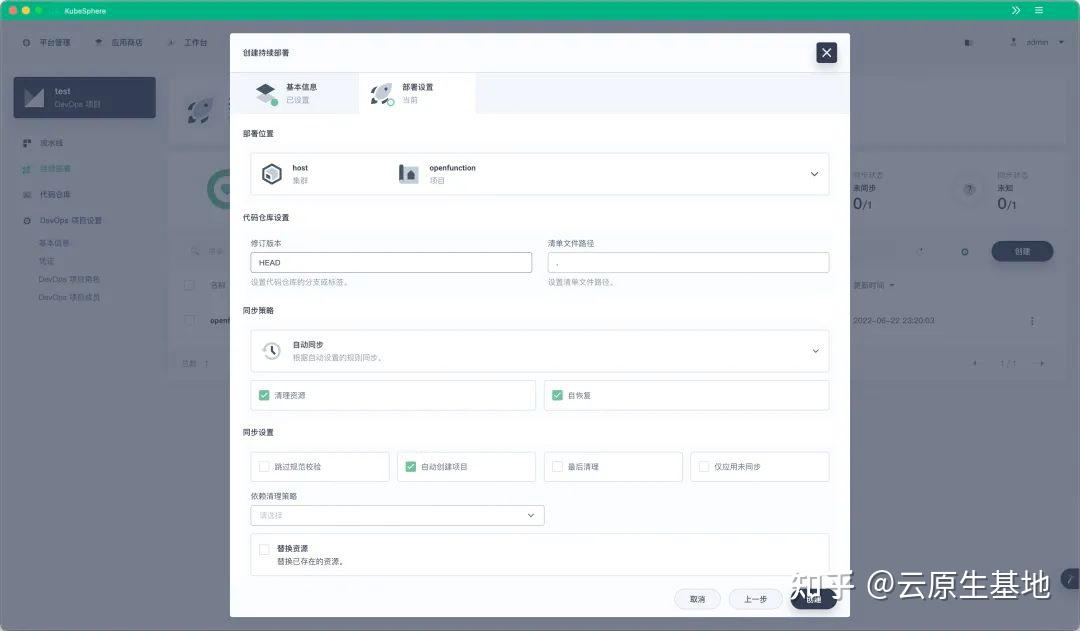This screenshot has height=631, width=1080.
Task: Click the 修订版本 HEAD input field
Action: coord(390,261)
